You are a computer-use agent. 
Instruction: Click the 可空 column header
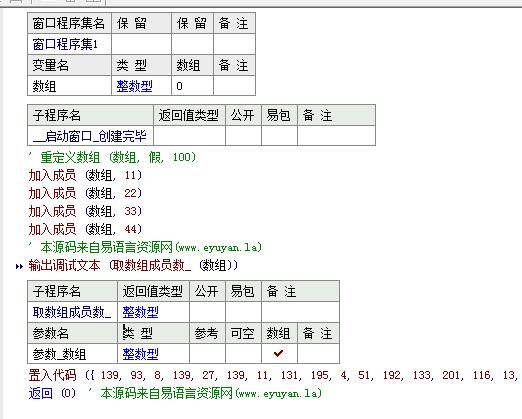pos(243,333)
